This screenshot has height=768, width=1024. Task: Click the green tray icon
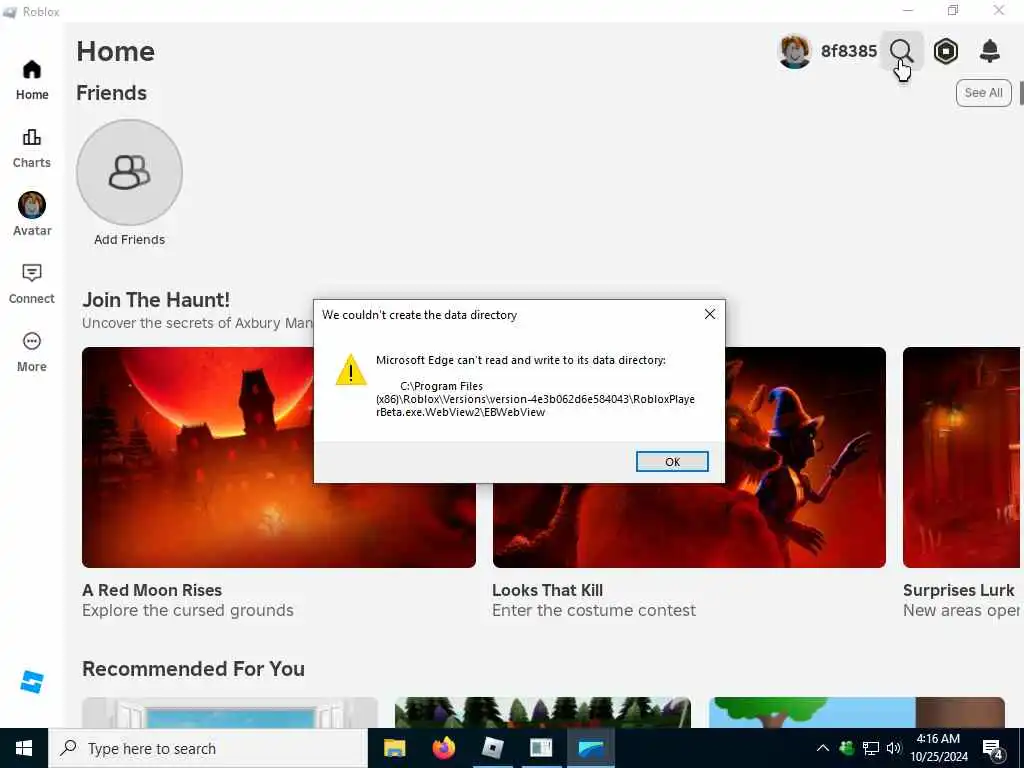(846, 748)
